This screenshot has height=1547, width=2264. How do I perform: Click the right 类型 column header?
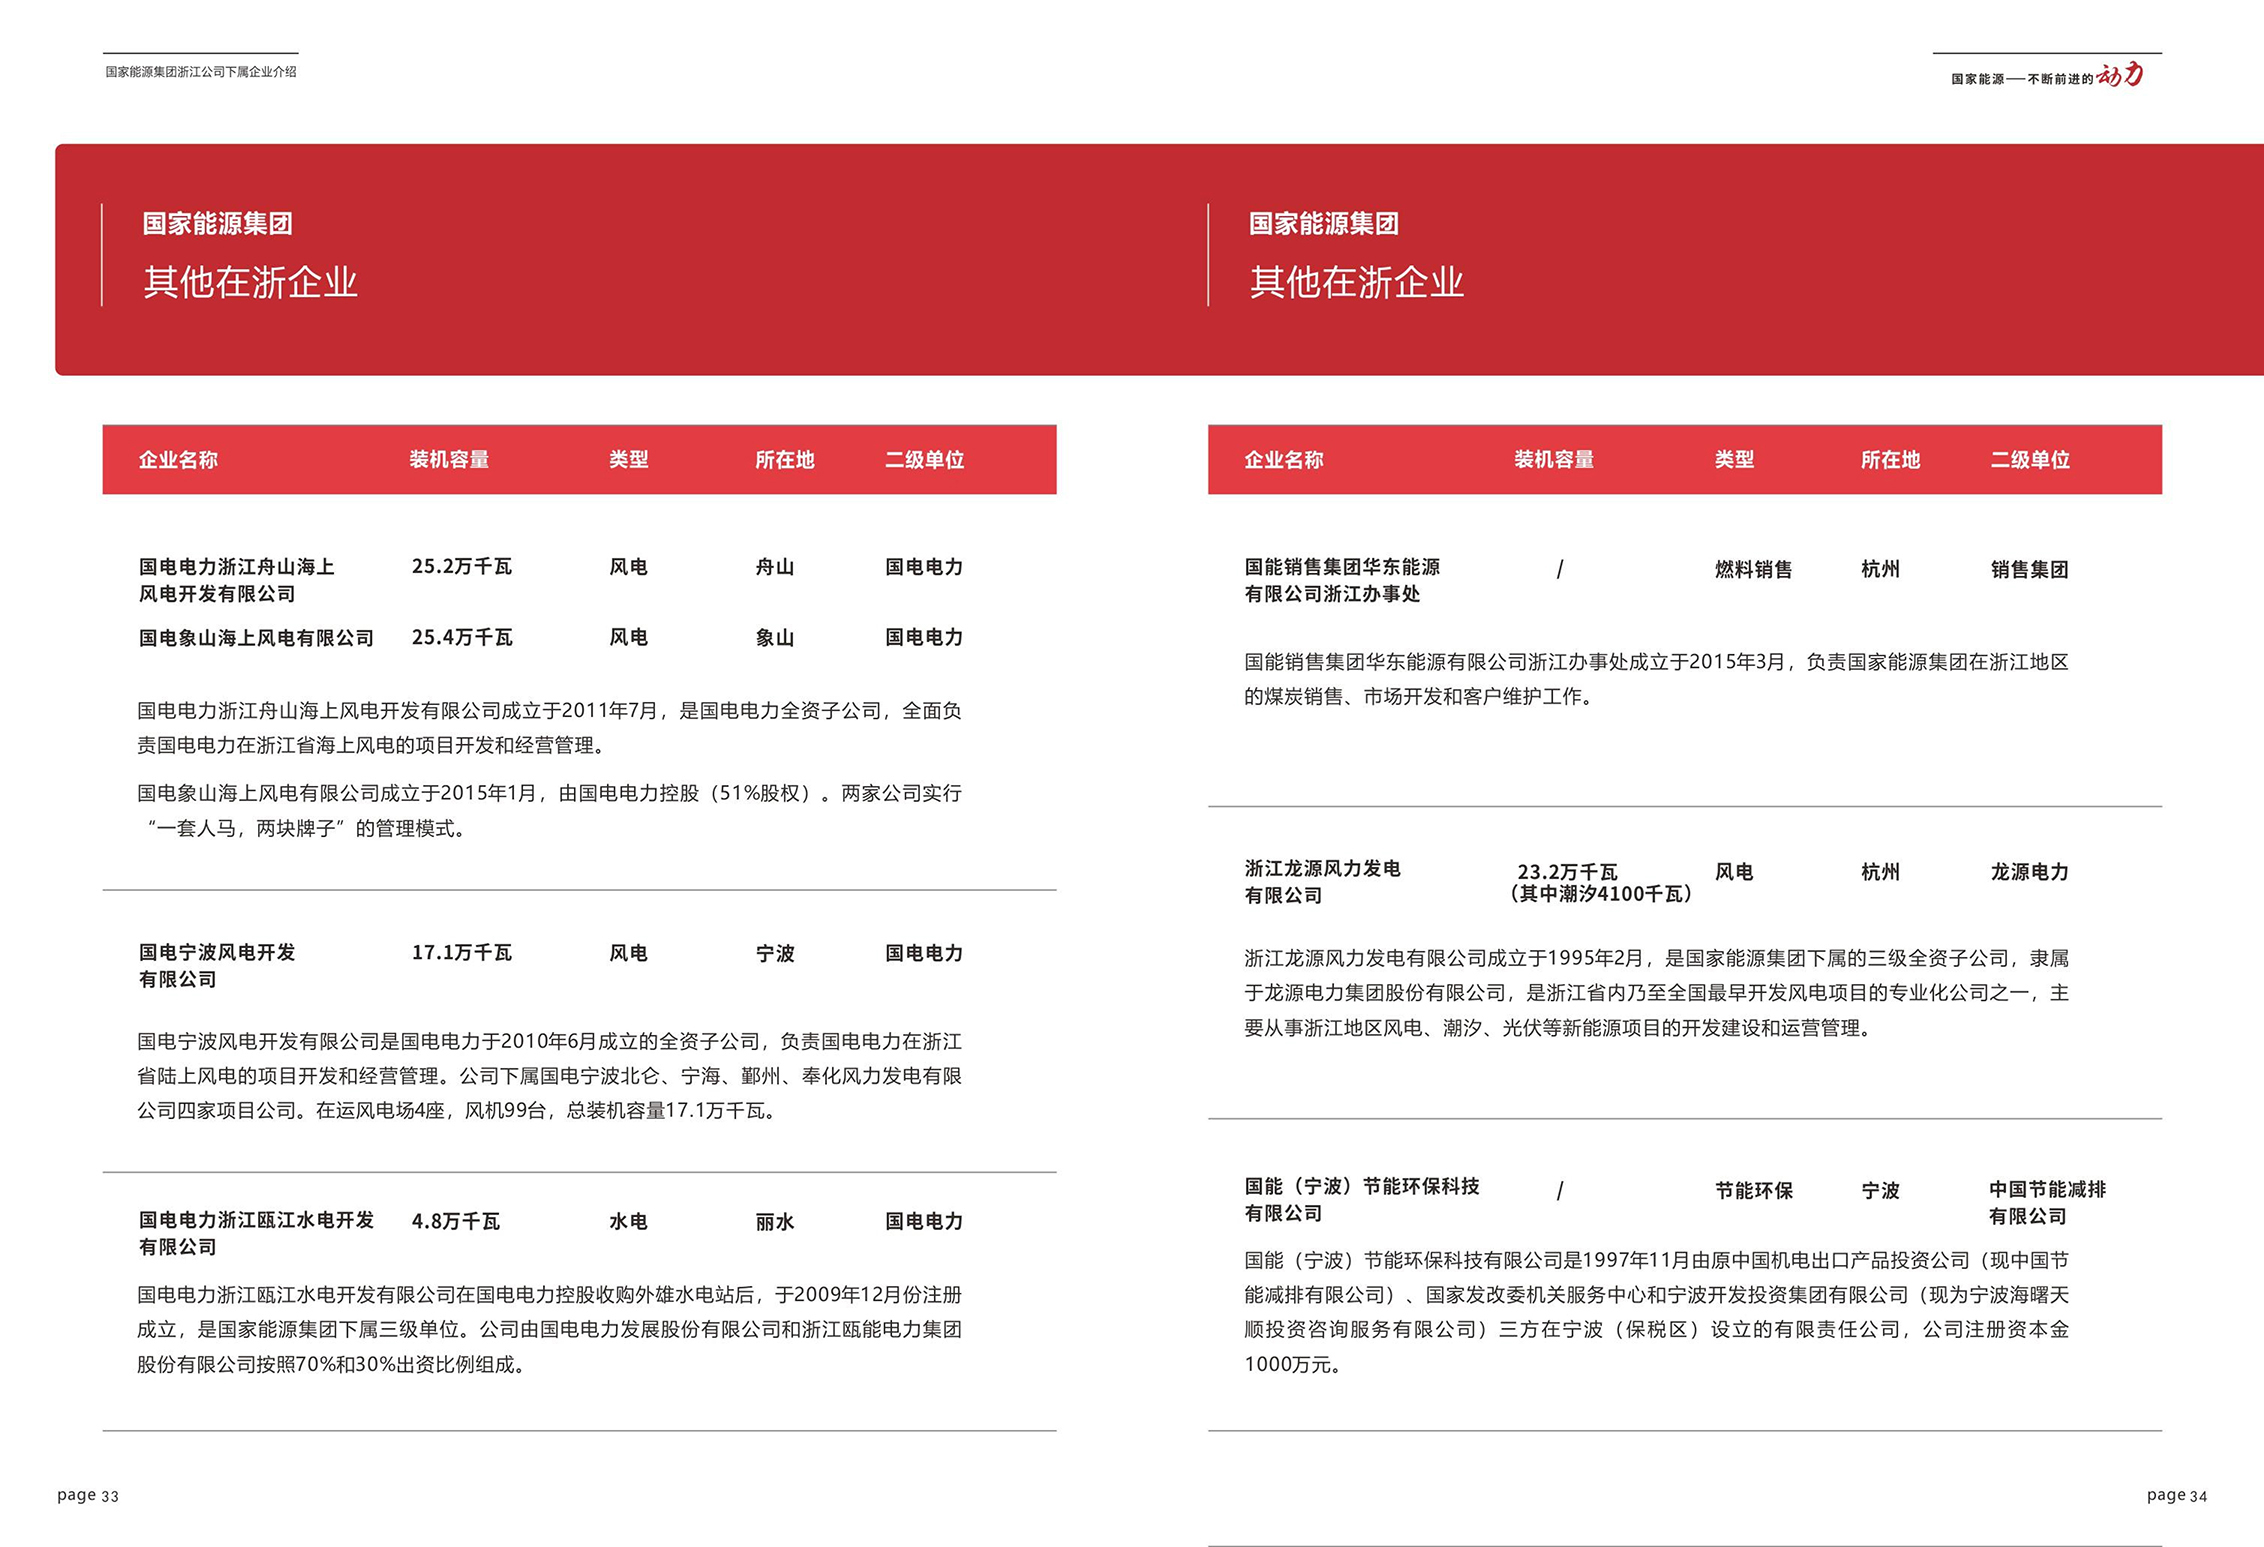coord(1734,460)
